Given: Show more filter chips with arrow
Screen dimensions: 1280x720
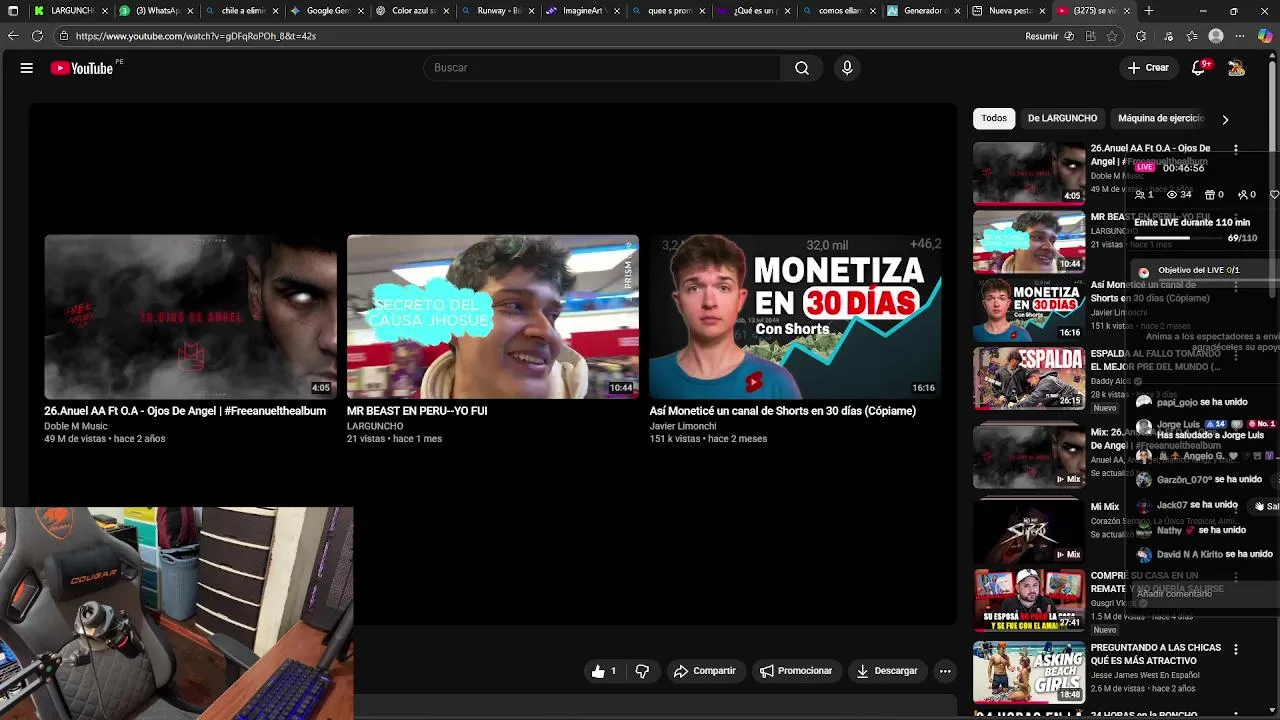Looking at the screenshot, I should 1225,119.
